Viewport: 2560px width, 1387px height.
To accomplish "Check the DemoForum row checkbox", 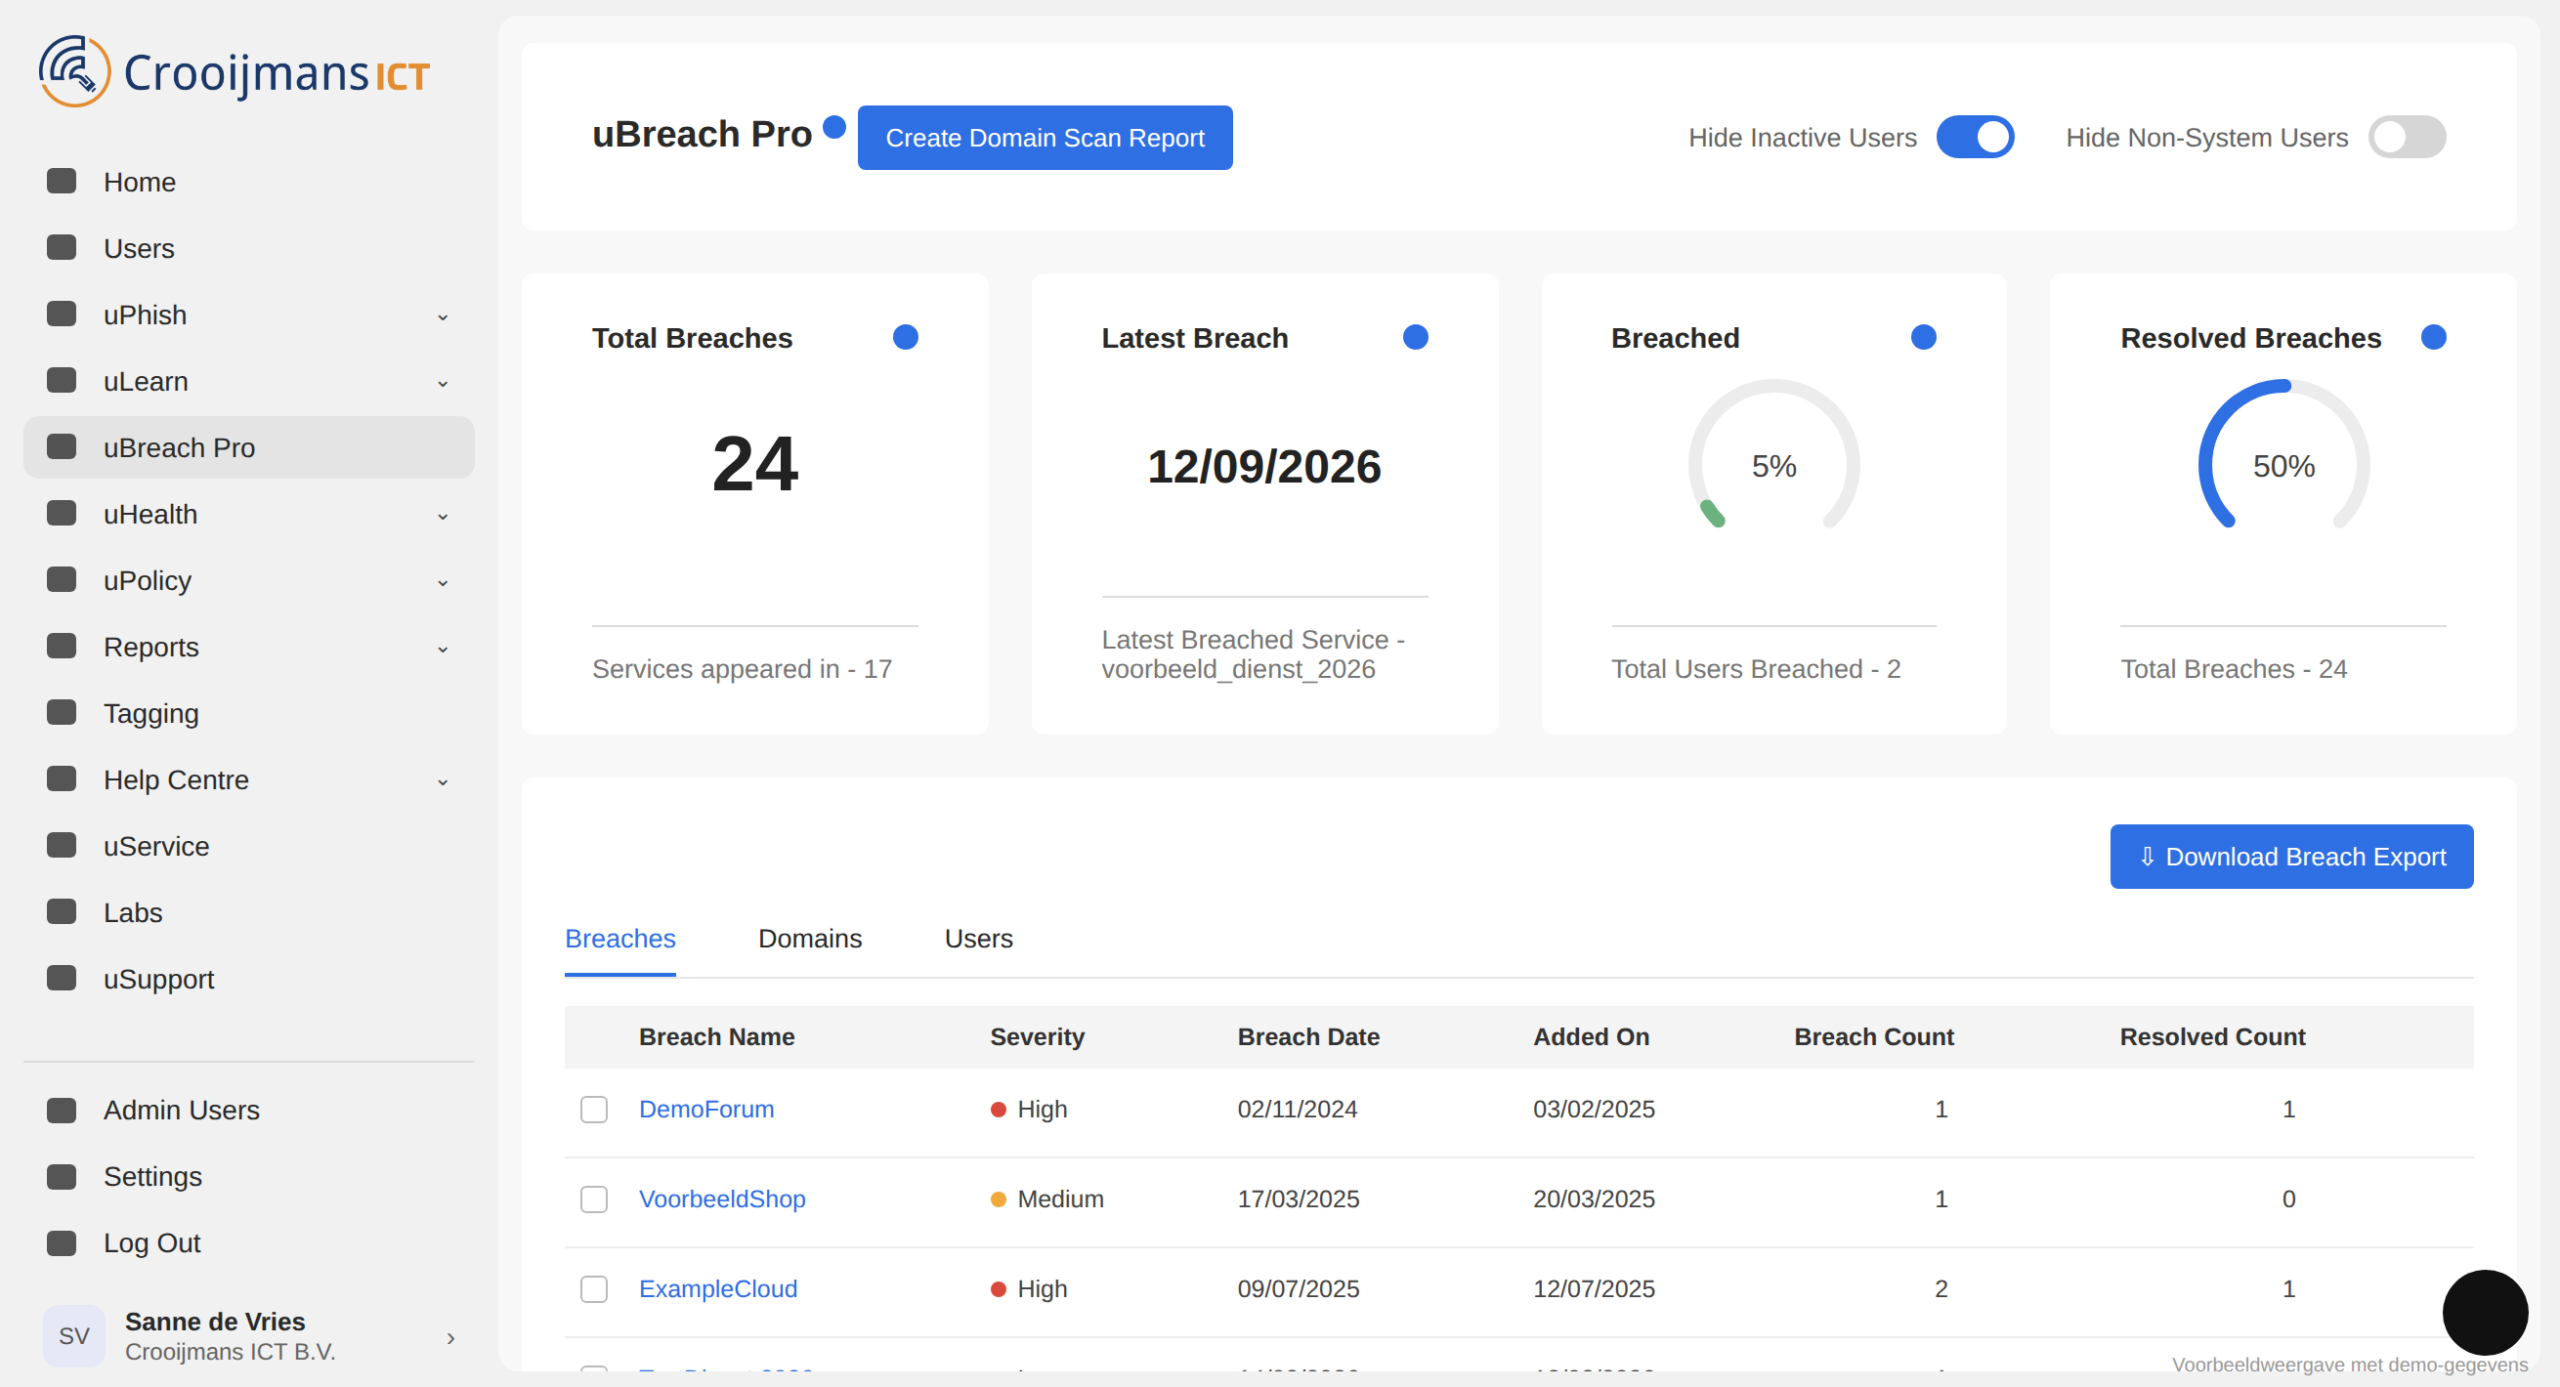I will point(594,1109).
